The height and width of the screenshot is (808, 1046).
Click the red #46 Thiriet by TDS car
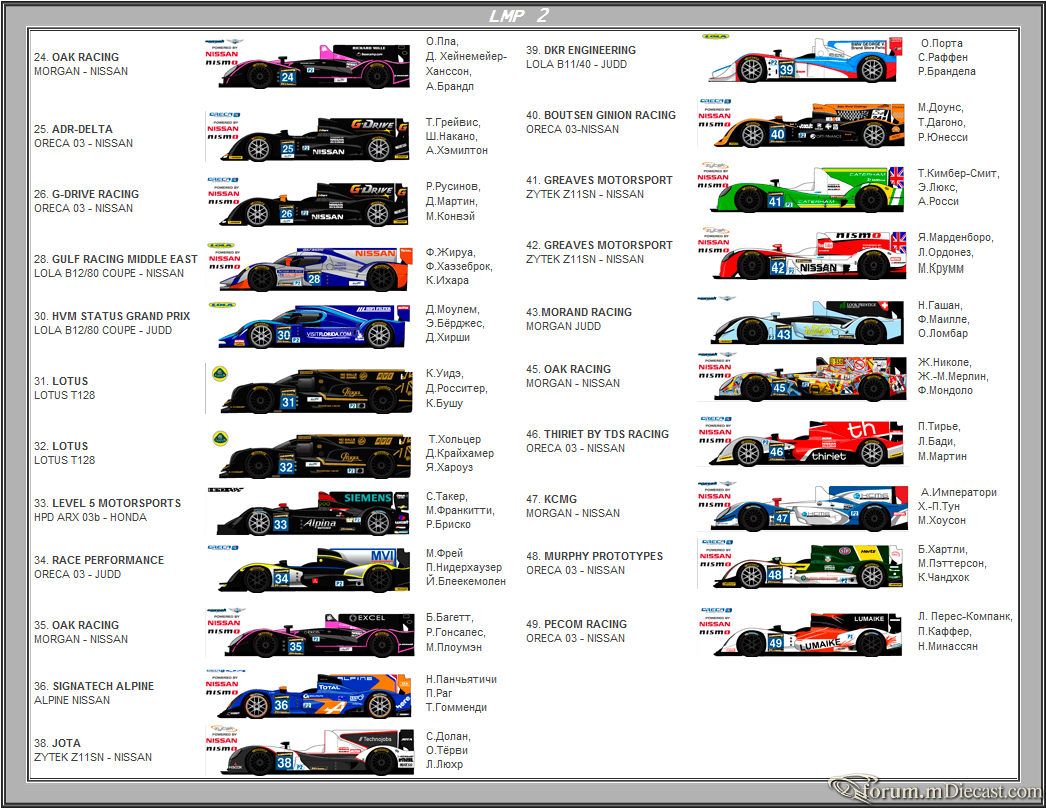pyautogui.click(x=805, y=443)
